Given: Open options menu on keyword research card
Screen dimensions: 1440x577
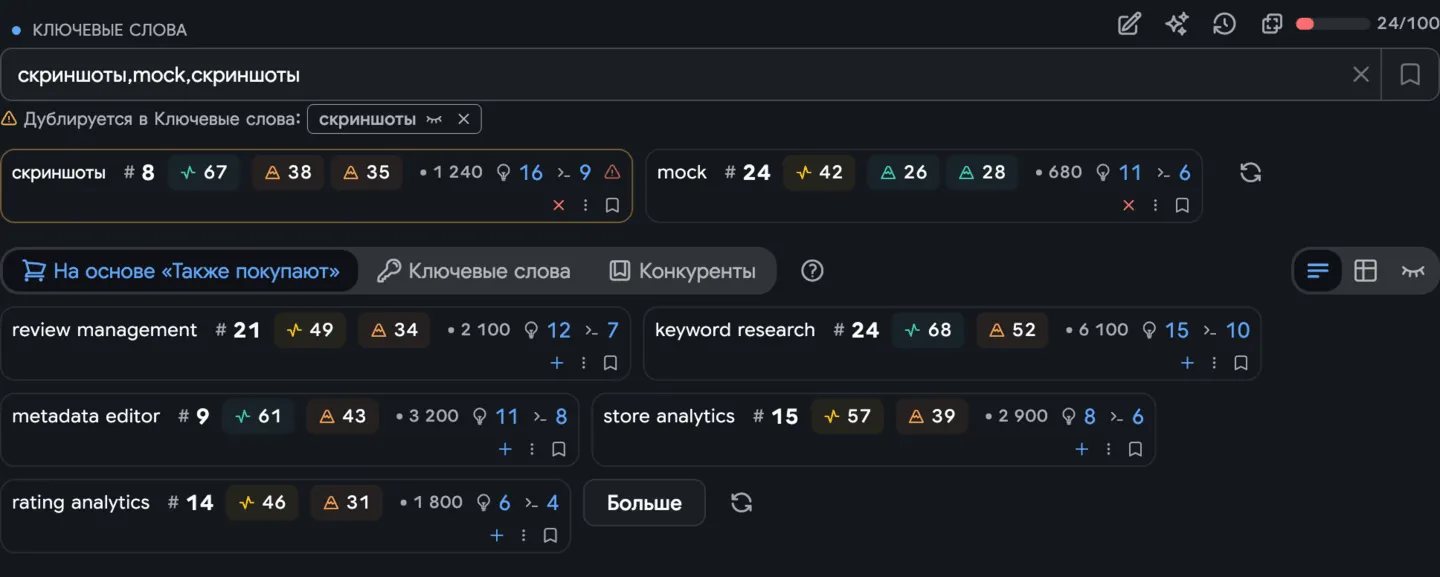Looking at the screenshot, I should click(1214, 363).
